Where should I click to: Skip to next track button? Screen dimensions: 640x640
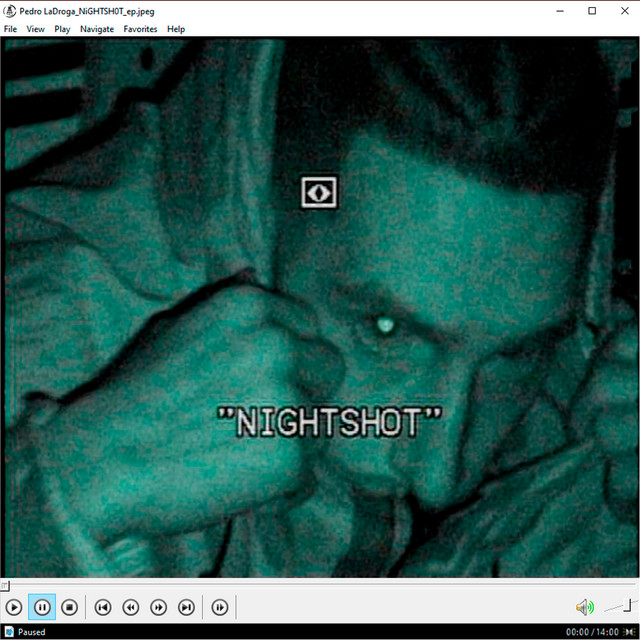pos(186,607)
